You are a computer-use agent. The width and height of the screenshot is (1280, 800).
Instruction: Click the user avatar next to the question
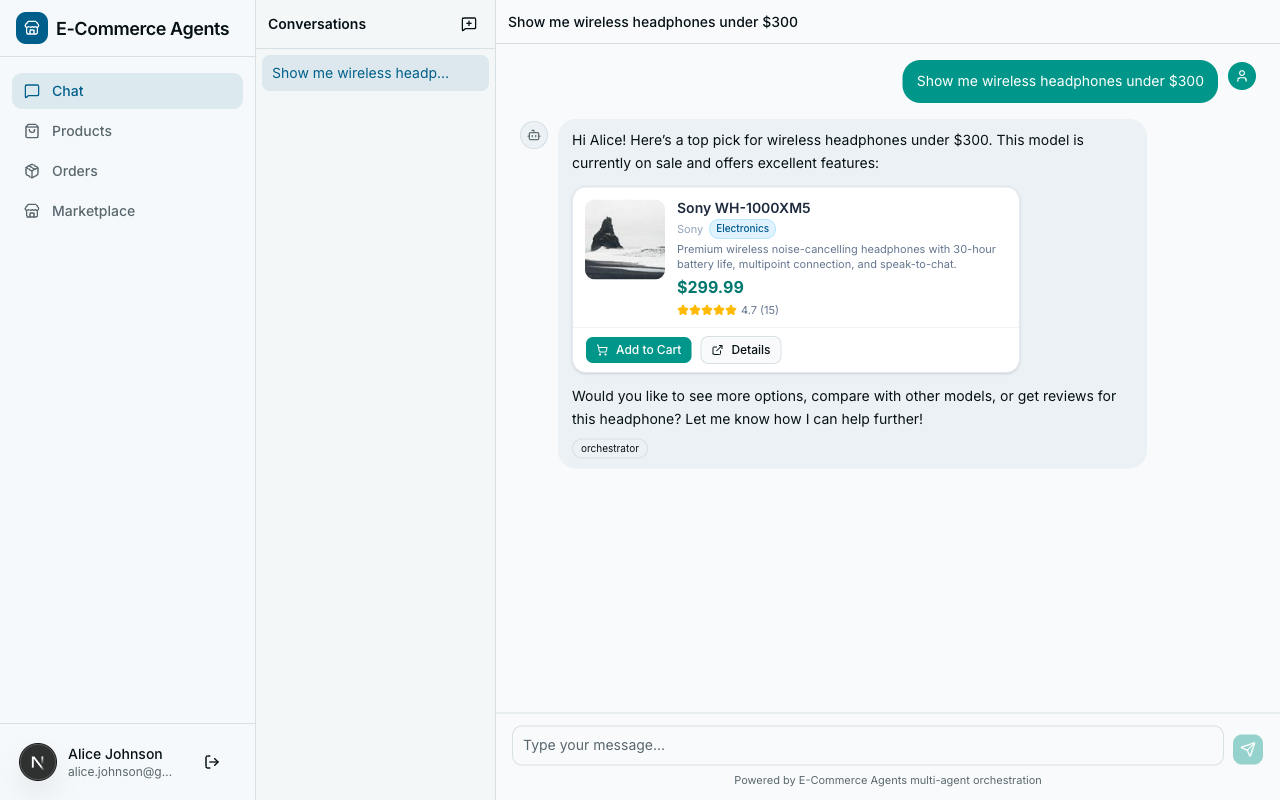1241,76
